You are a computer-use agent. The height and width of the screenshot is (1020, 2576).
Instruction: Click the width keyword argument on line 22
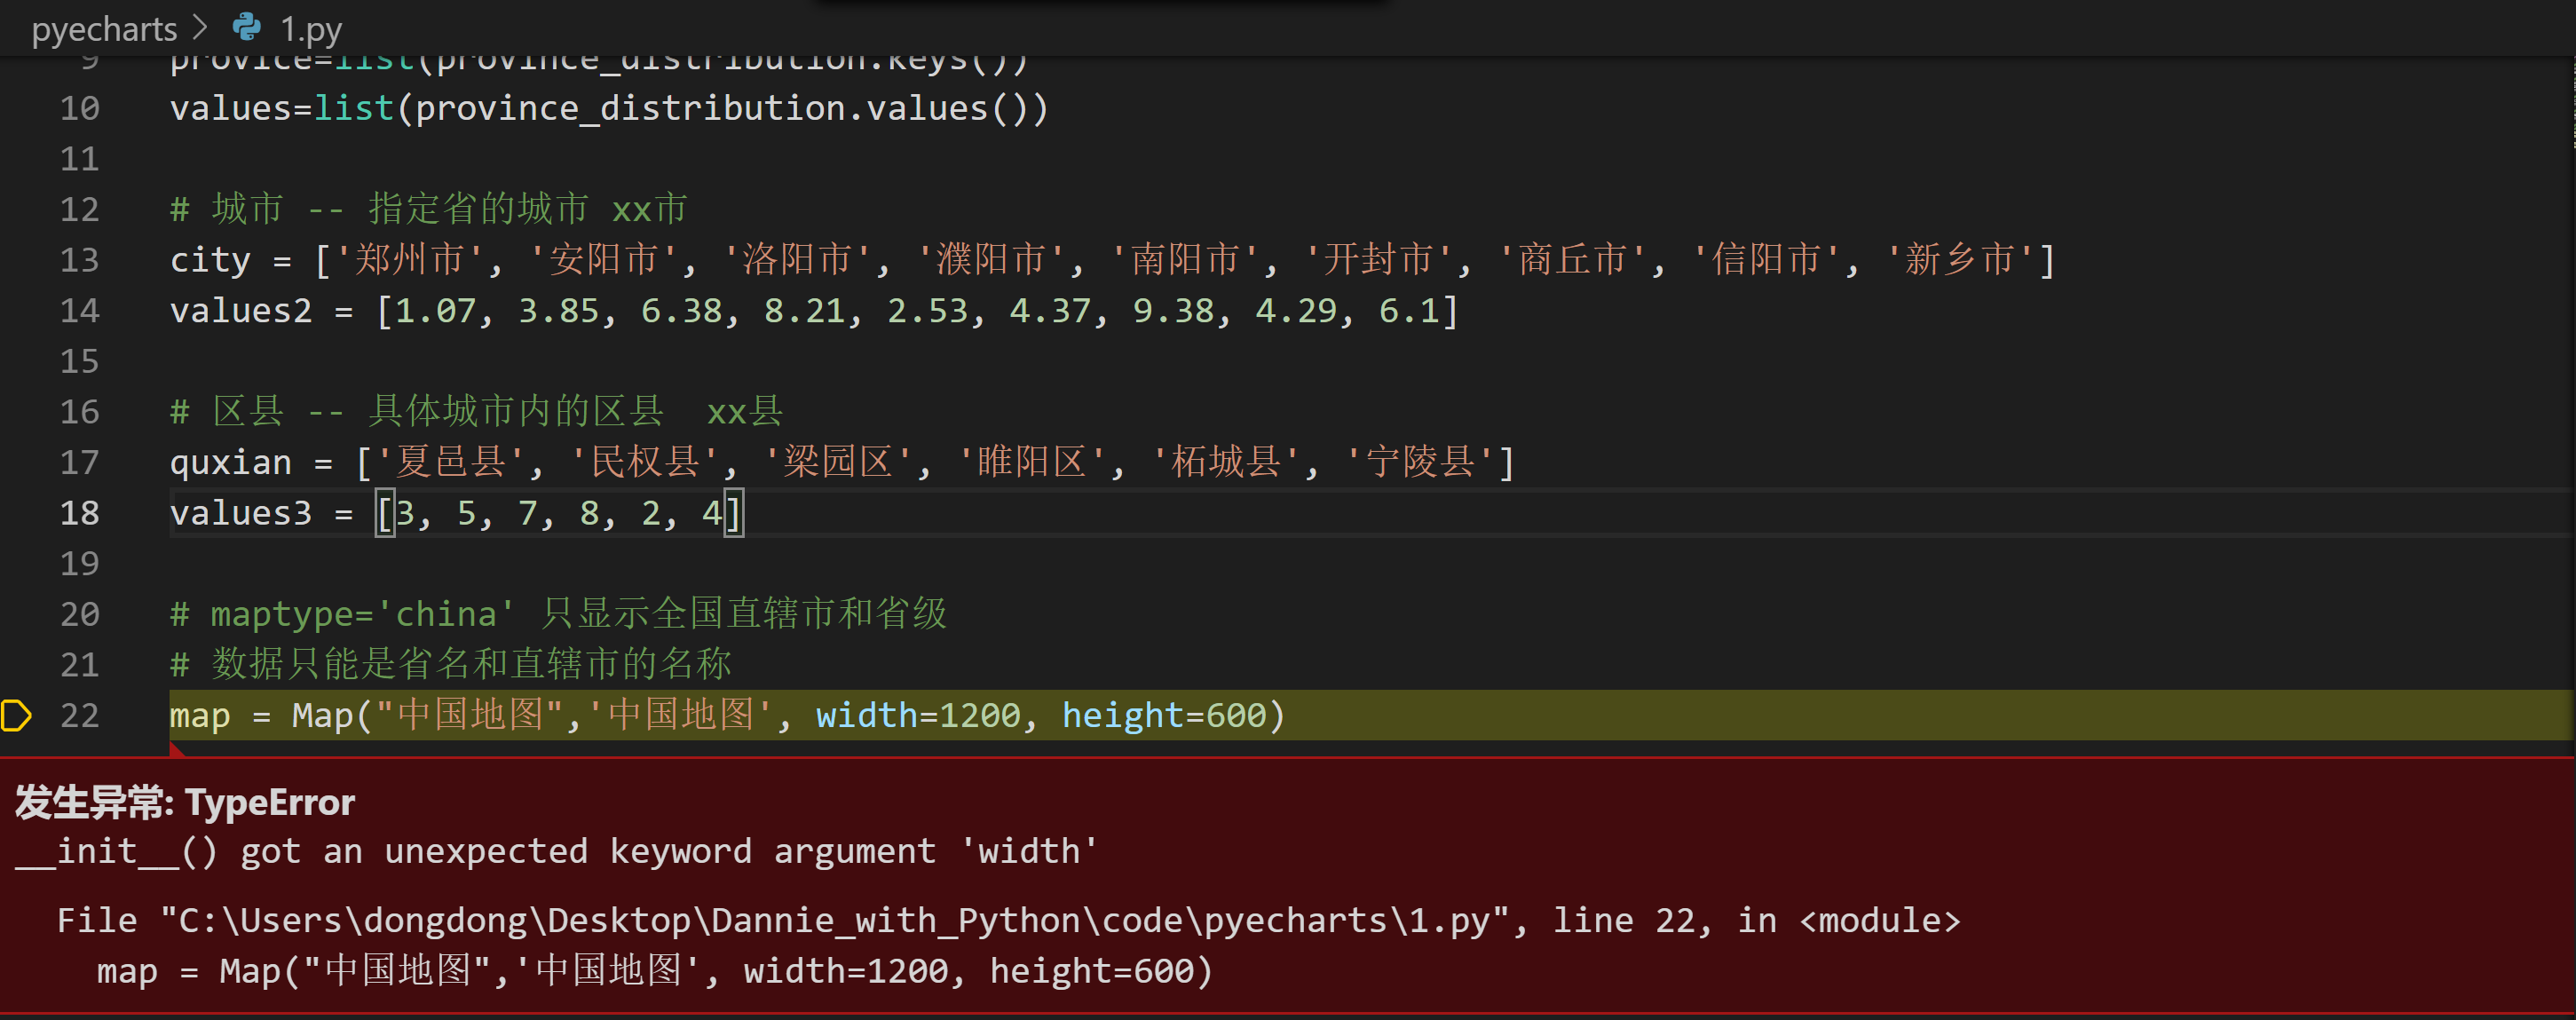tap(866, 715)
